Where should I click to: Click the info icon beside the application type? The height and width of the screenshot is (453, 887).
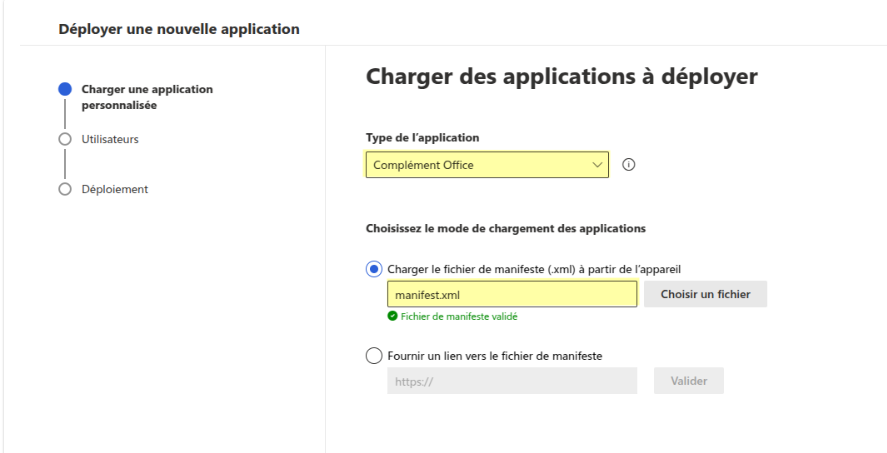coord(629,165)
